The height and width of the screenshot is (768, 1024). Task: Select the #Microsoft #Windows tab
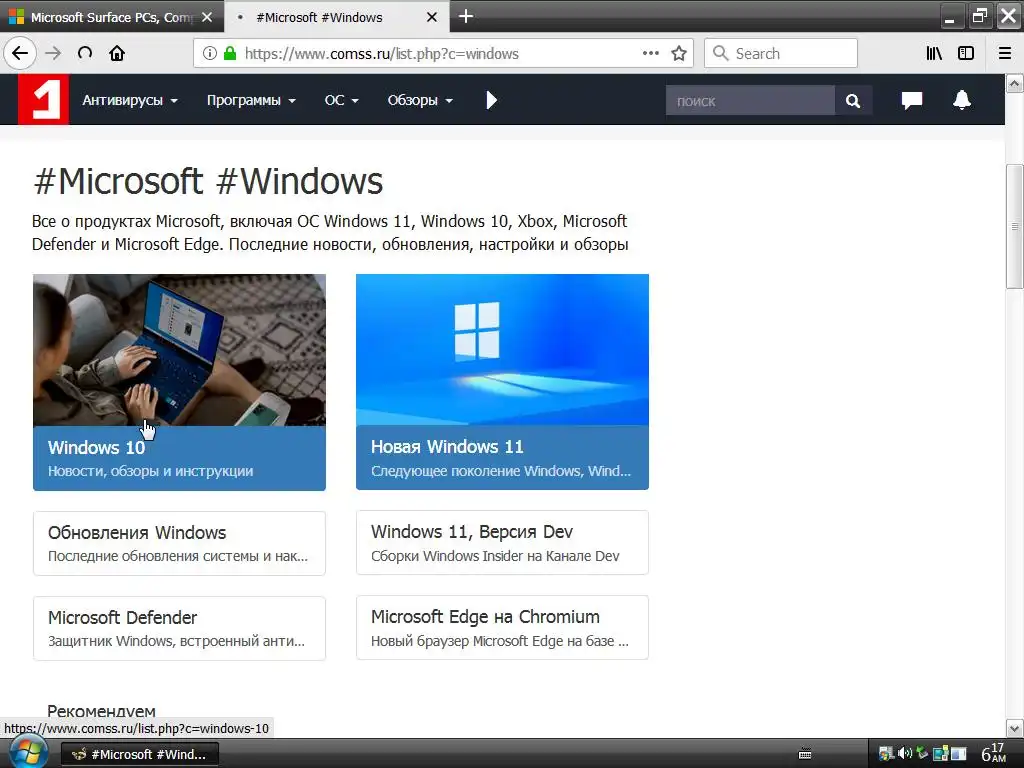pos(337,17)
